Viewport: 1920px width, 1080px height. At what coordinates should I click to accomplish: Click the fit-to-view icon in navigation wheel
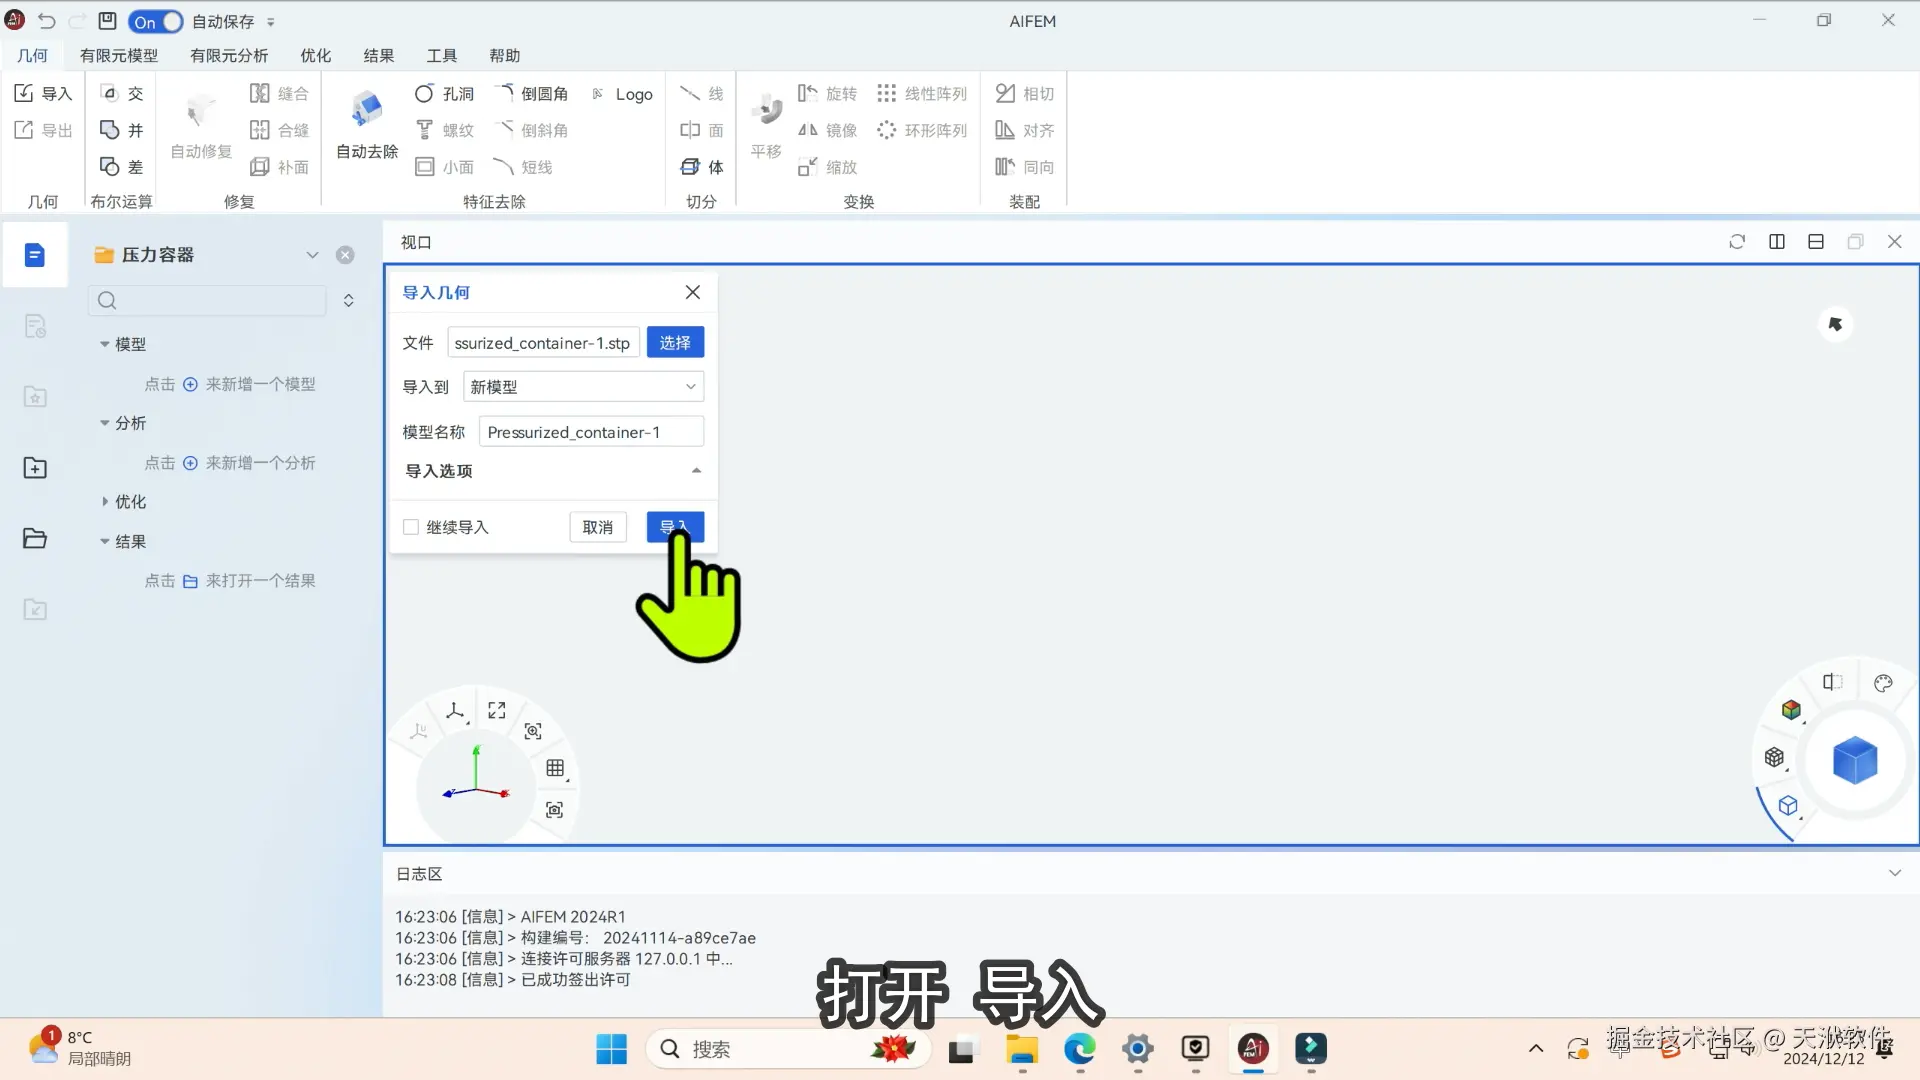pos(497,710)
